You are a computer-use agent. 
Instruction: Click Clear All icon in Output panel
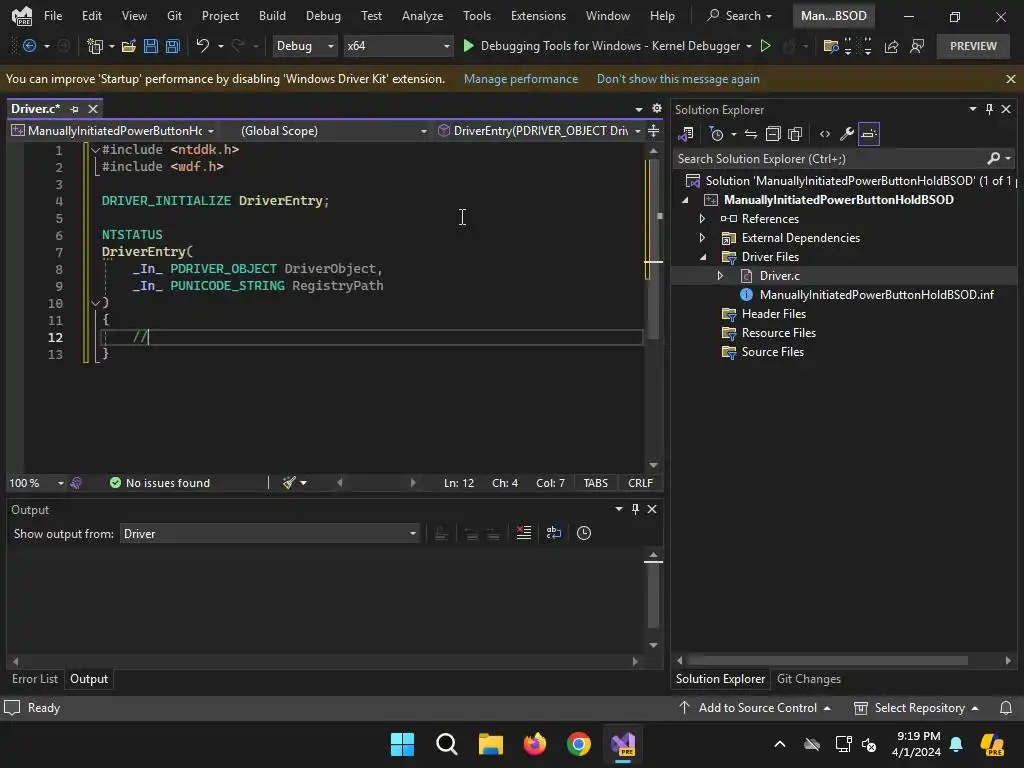click(x=523, y=534)
